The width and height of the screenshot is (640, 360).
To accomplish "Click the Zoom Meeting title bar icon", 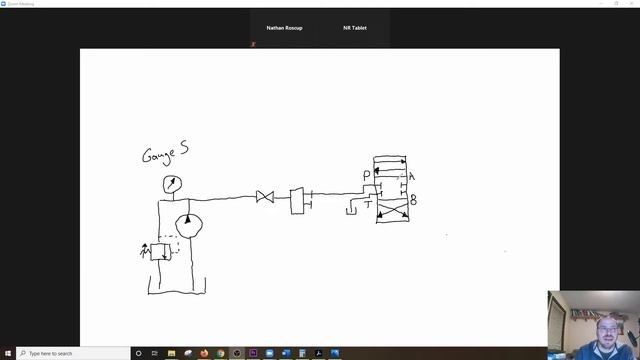I will 3,4.
